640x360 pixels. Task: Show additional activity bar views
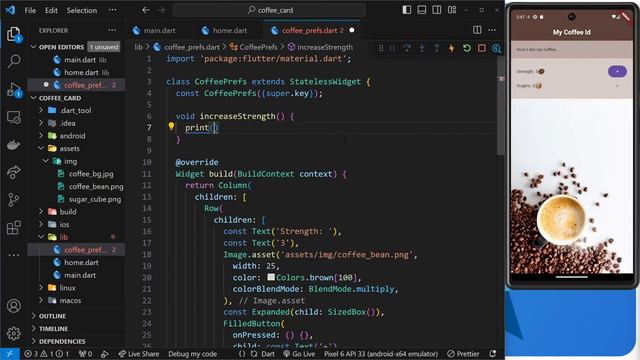point(14,255)
